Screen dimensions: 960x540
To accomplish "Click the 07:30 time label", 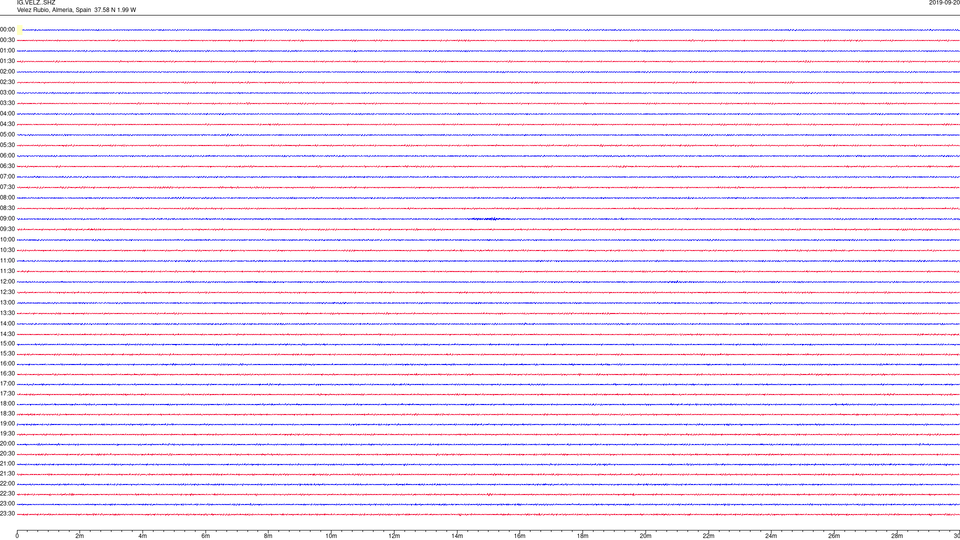I will (x=7, y=187).
